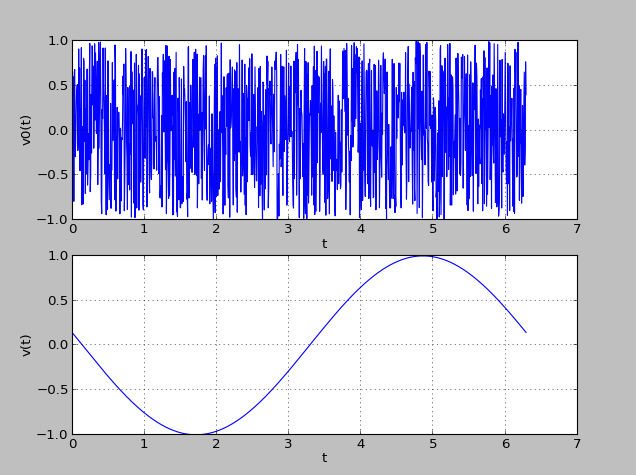Click the −0.5 y-tick of the v(t) plot
This screenshot has height=475, width=636.
click(x=53, y=389)
